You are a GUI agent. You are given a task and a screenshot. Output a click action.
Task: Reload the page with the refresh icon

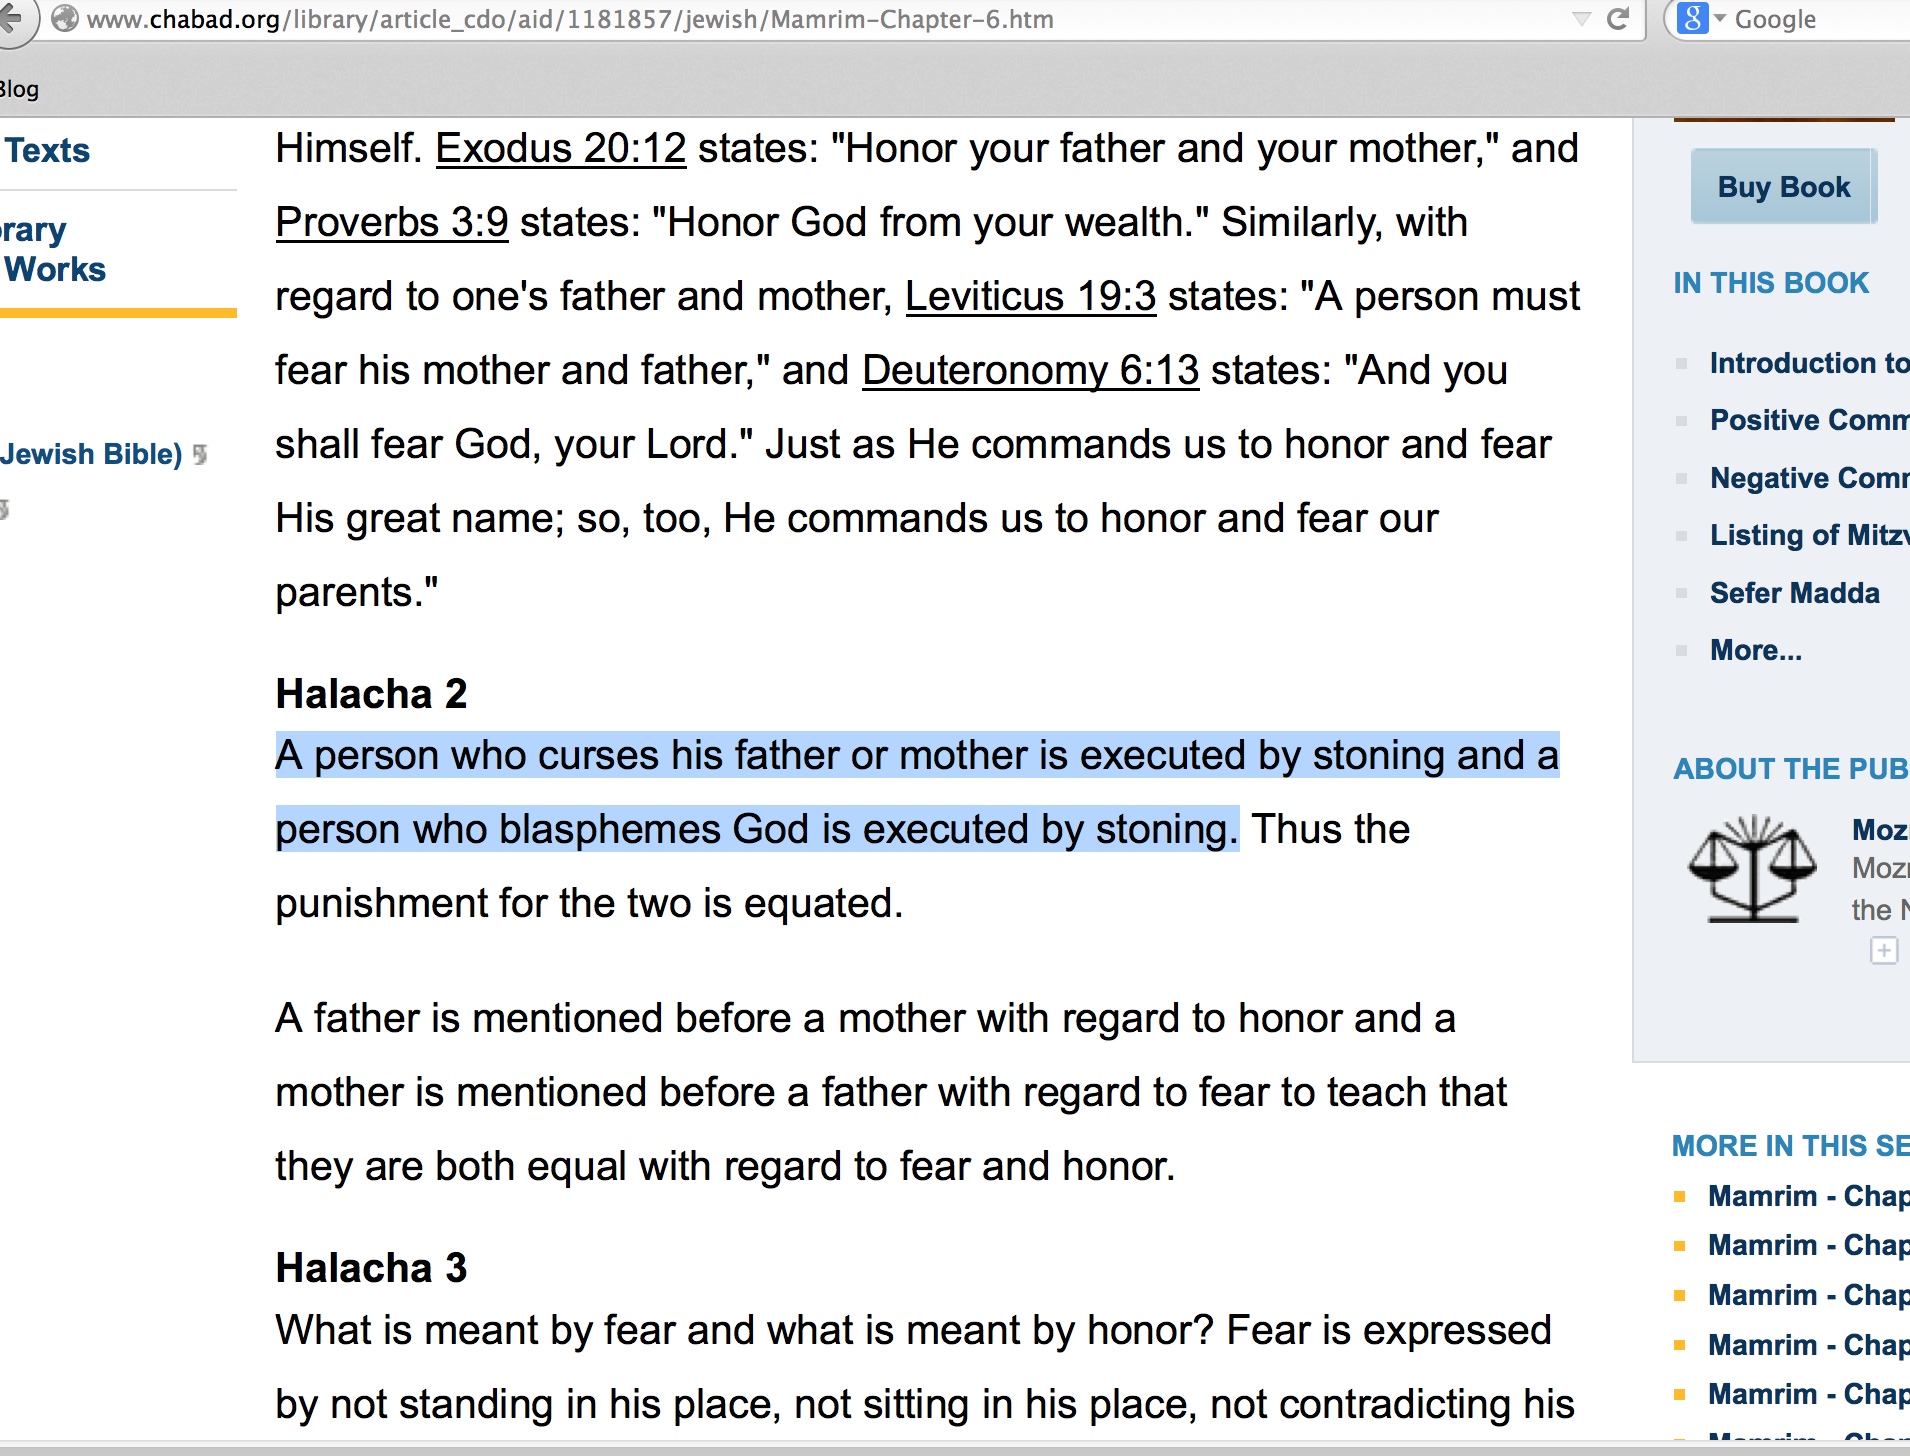[1618, 19]
